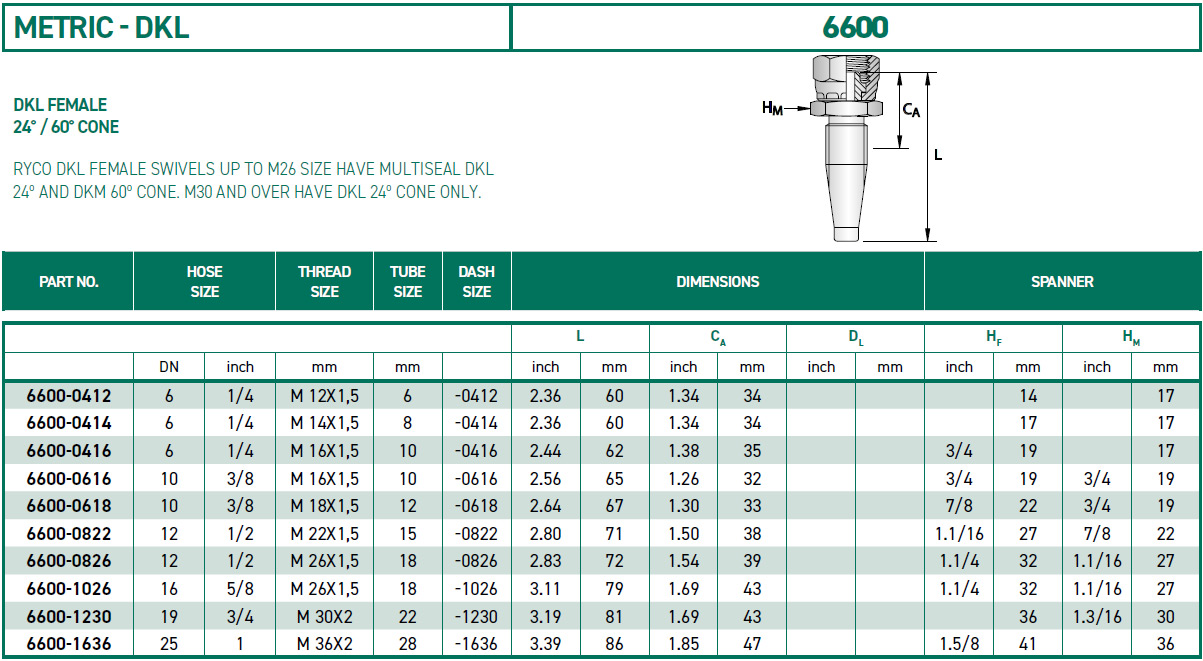This screenshot has height=661, width=1203.
Task: Click dash size -0412
Action: [477, 395]
